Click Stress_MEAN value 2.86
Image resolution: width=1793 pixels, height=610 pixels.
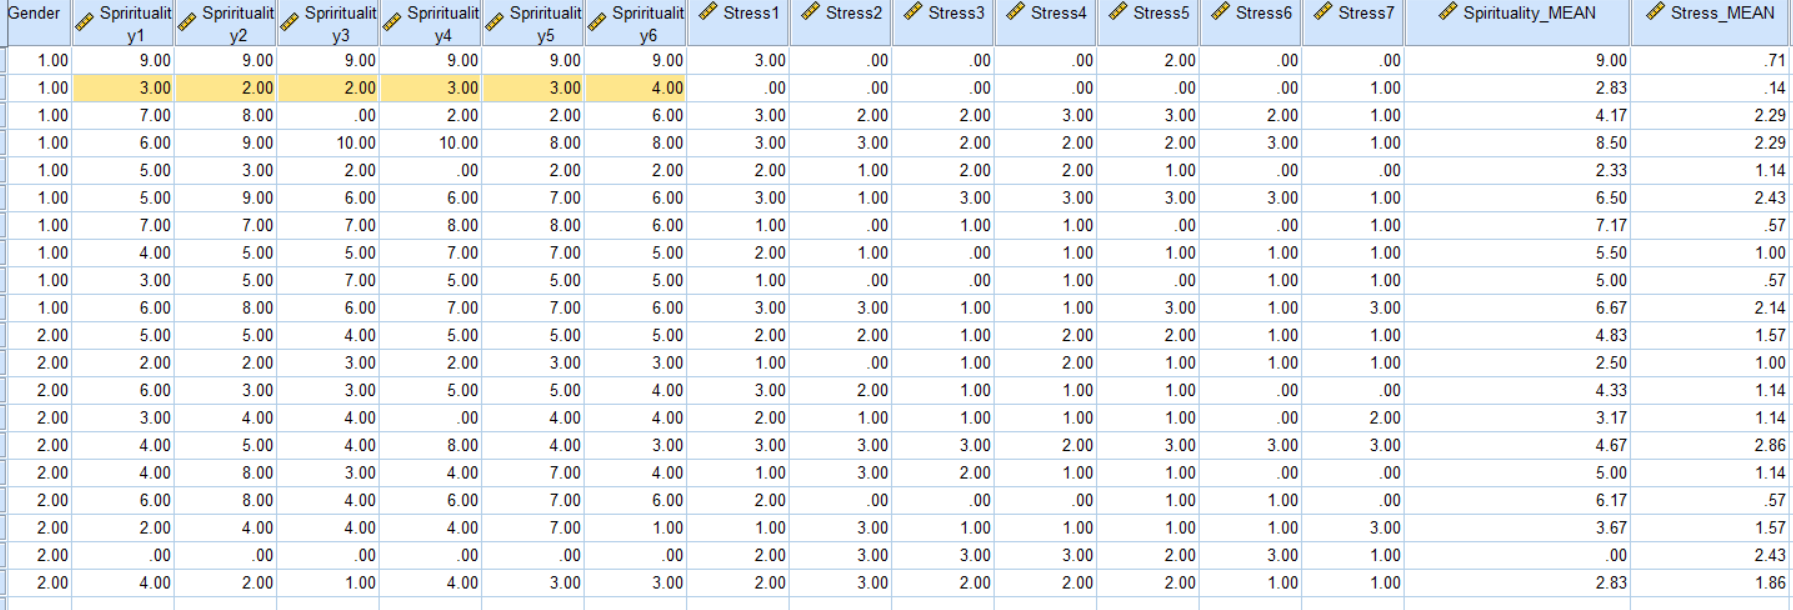tap(1770, 446)
